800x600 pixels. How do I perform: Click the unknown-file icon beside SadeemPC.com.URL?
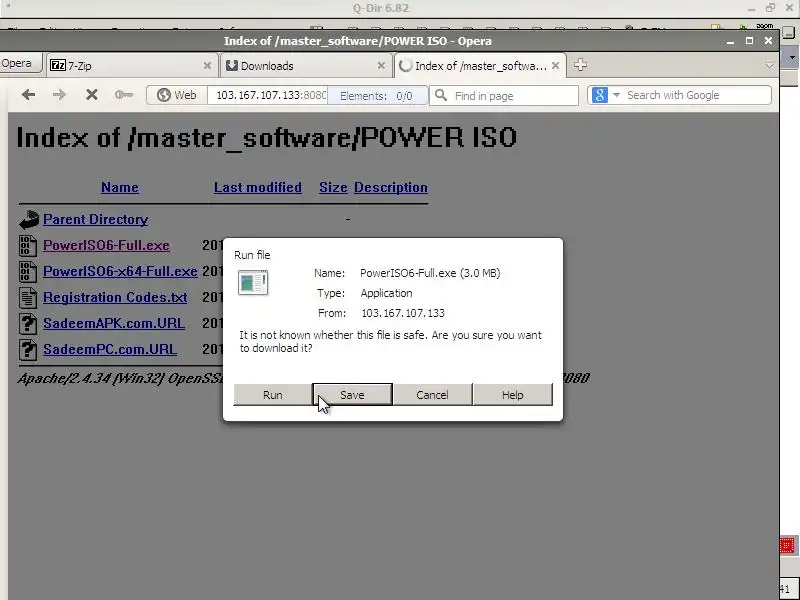(x=28, y=349)
